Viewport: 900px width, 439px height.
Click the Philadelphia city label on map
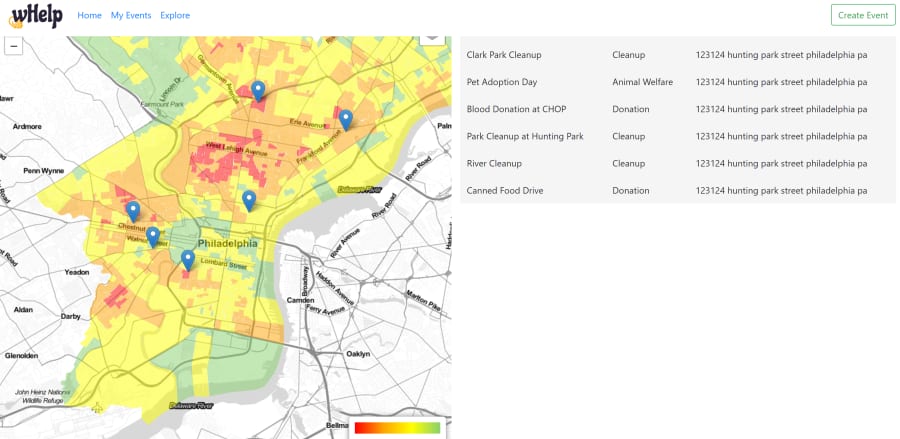228,244
